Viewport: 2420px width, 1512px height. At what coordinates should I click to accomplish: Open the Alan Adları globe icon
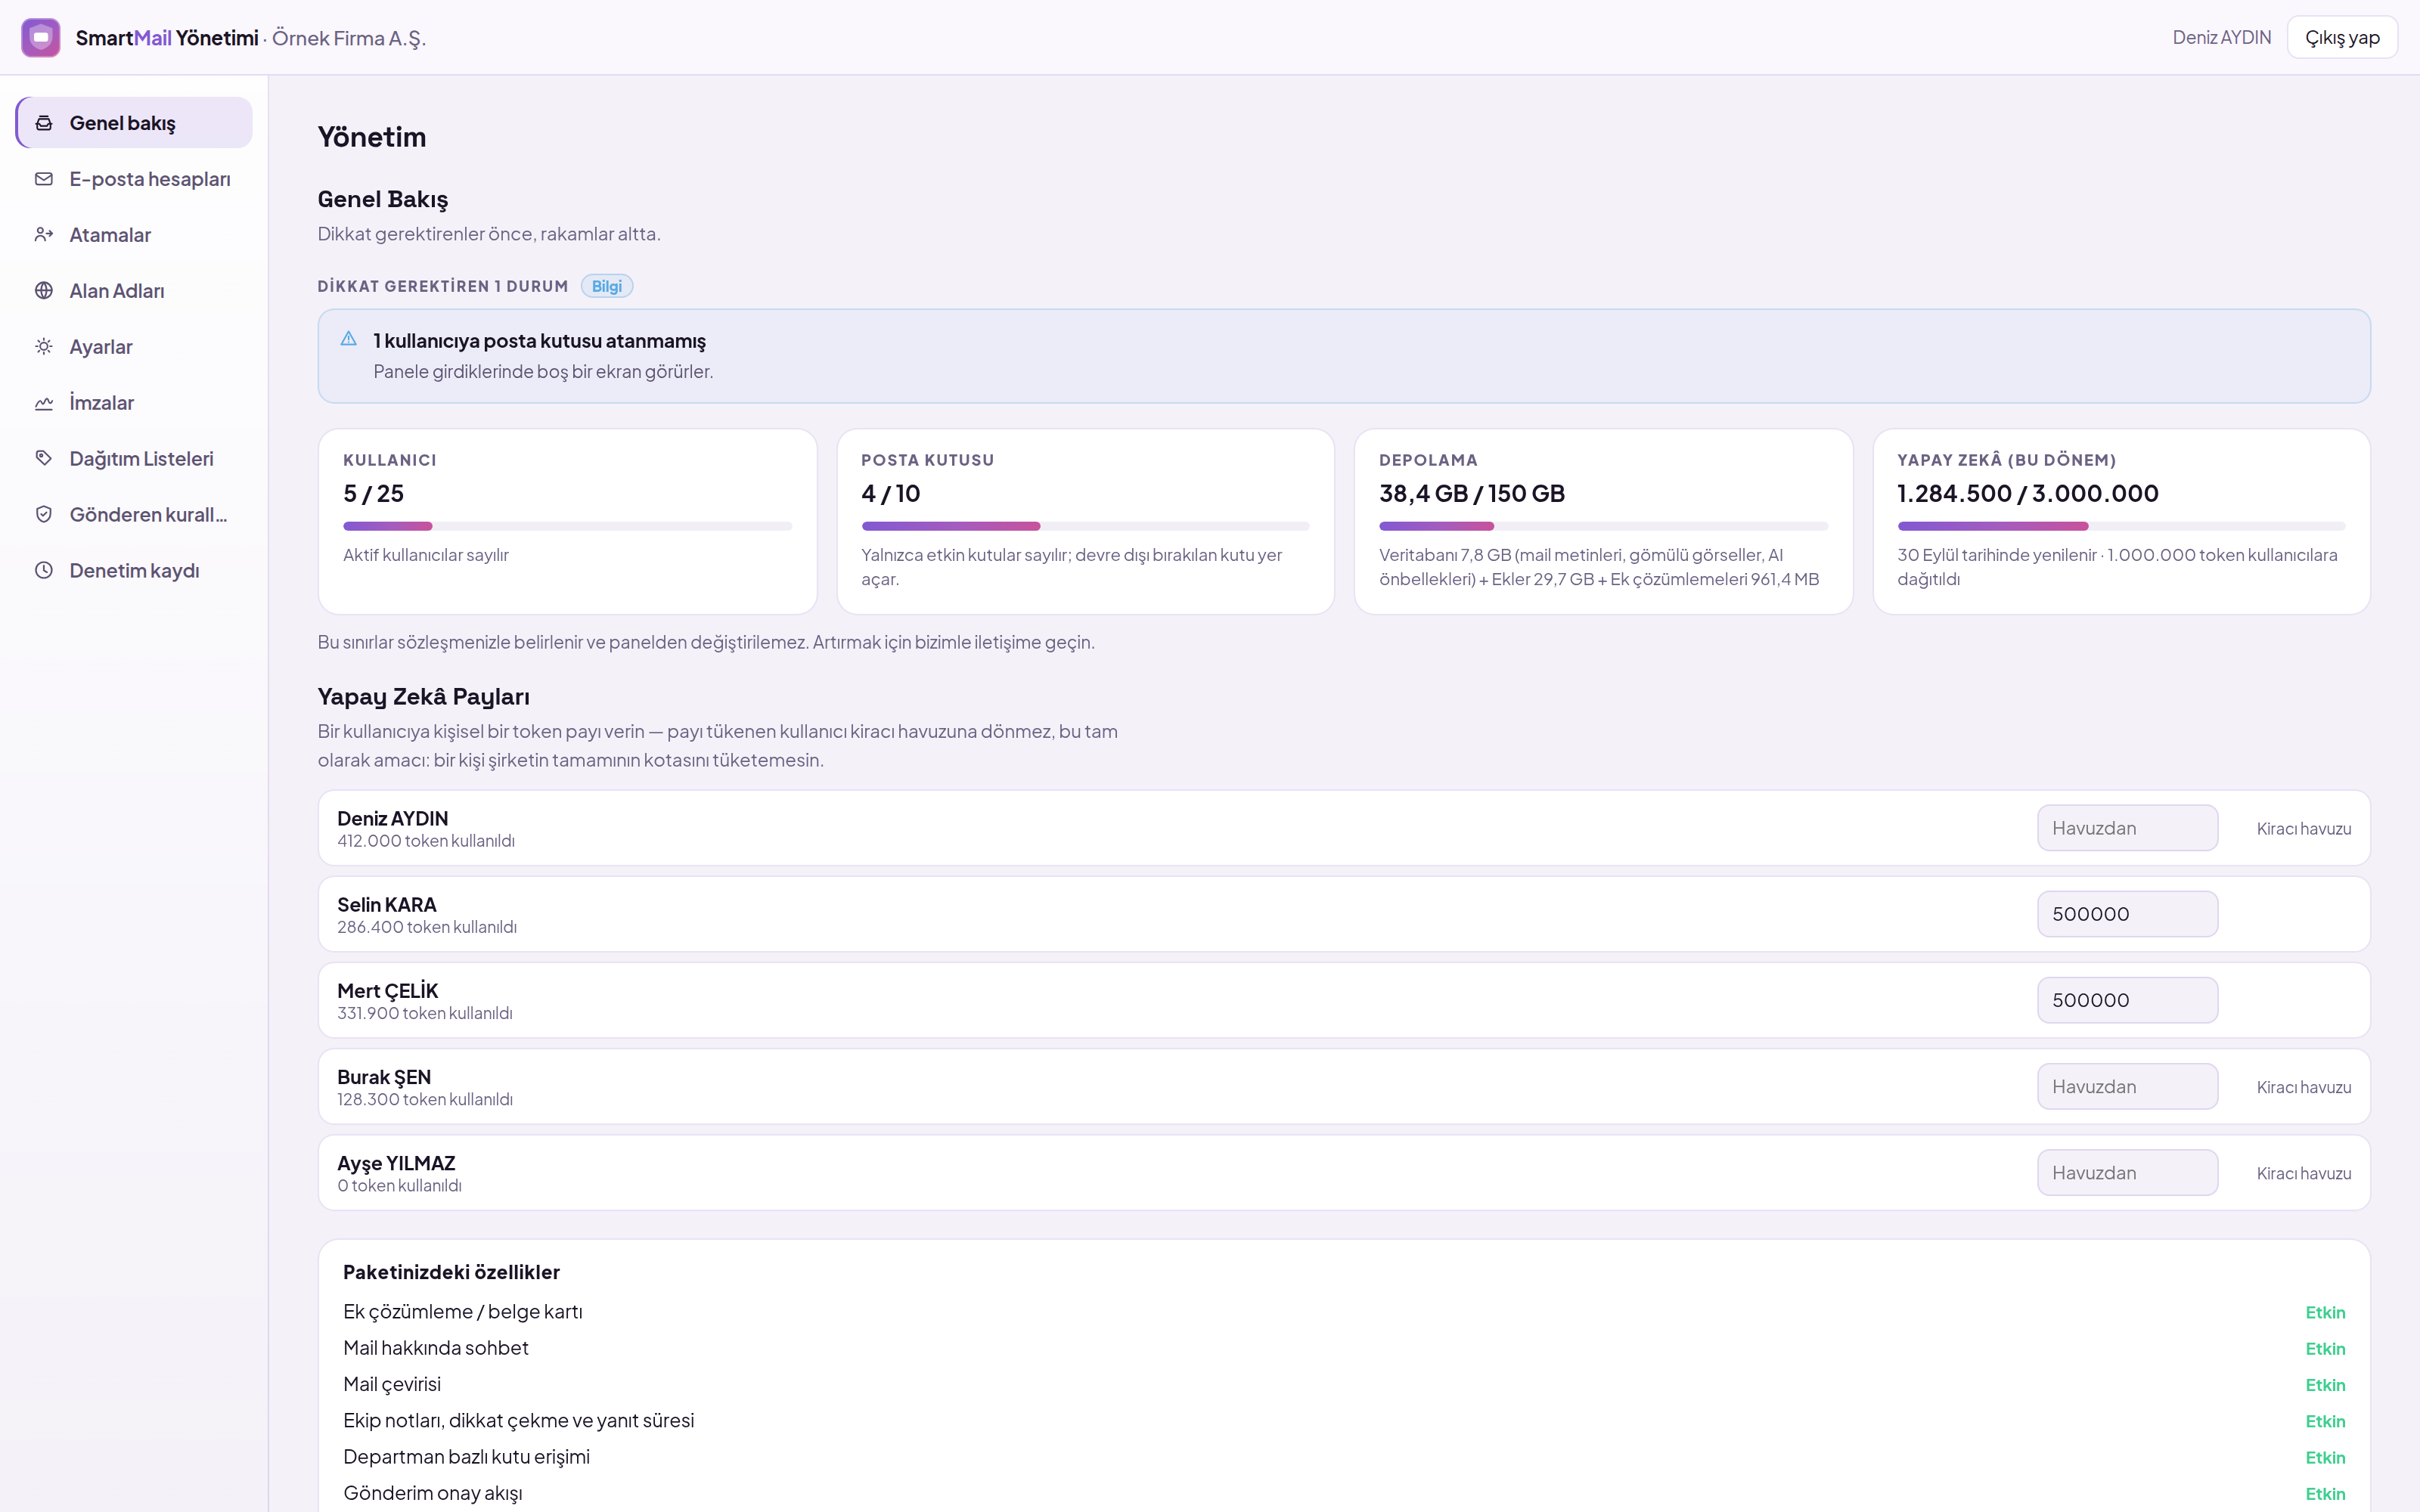(x=44, y=291)
